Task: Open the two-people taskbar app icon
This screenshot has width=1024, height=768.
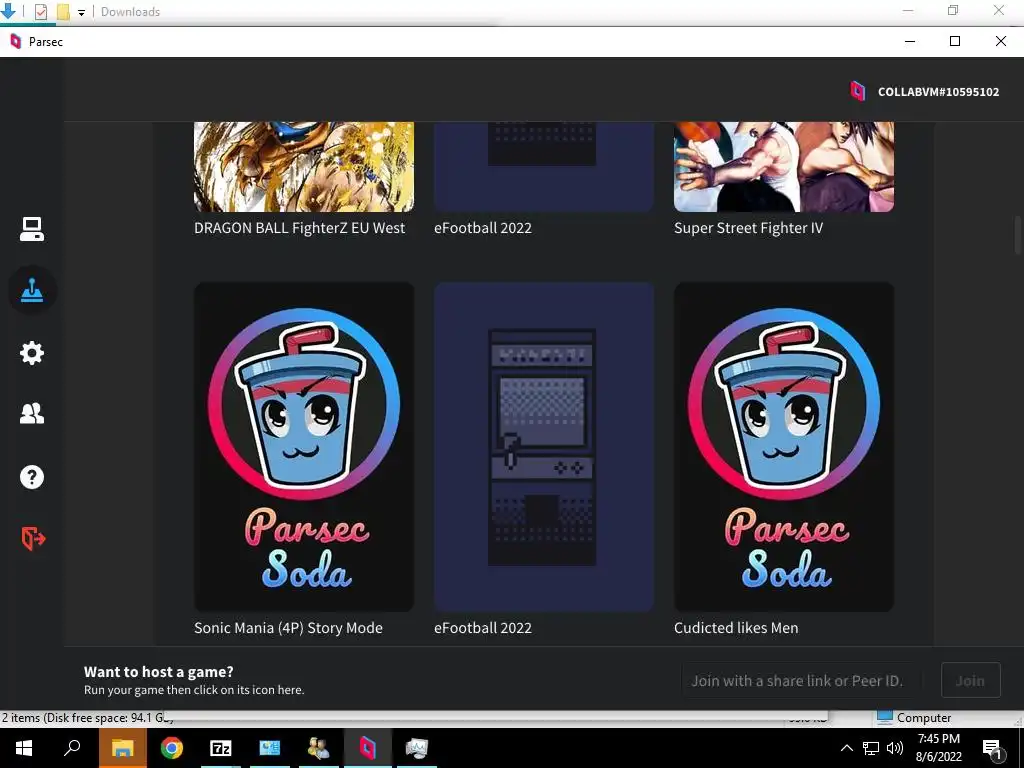Action: point(319,748)
